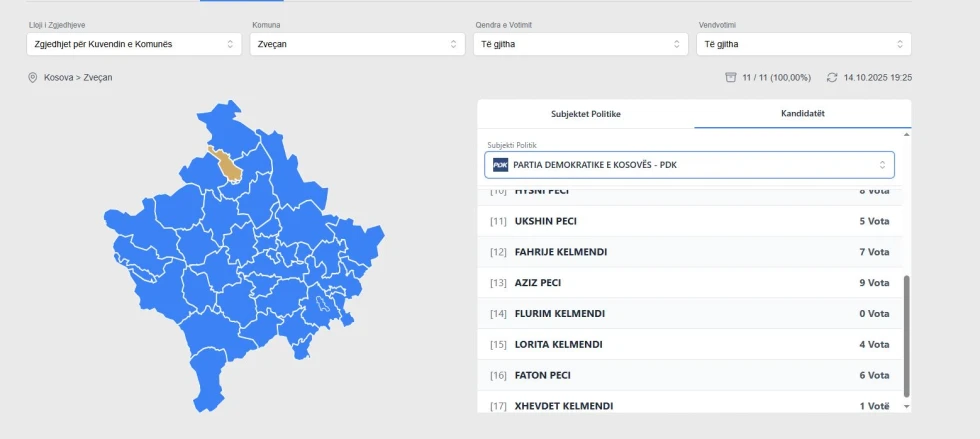The height and width of the screenshot is (439, 980).
Task: Click the ballot box icon near 11 / 11
Action: (x=731, y=77)
